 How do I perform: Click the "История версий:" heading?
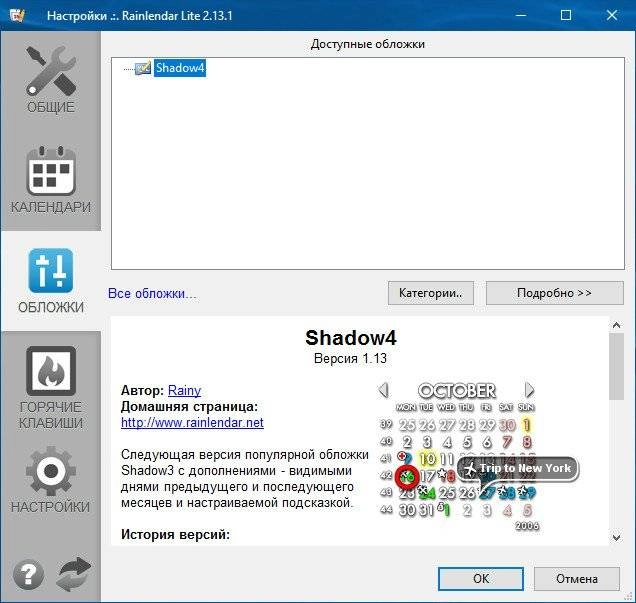175,534
